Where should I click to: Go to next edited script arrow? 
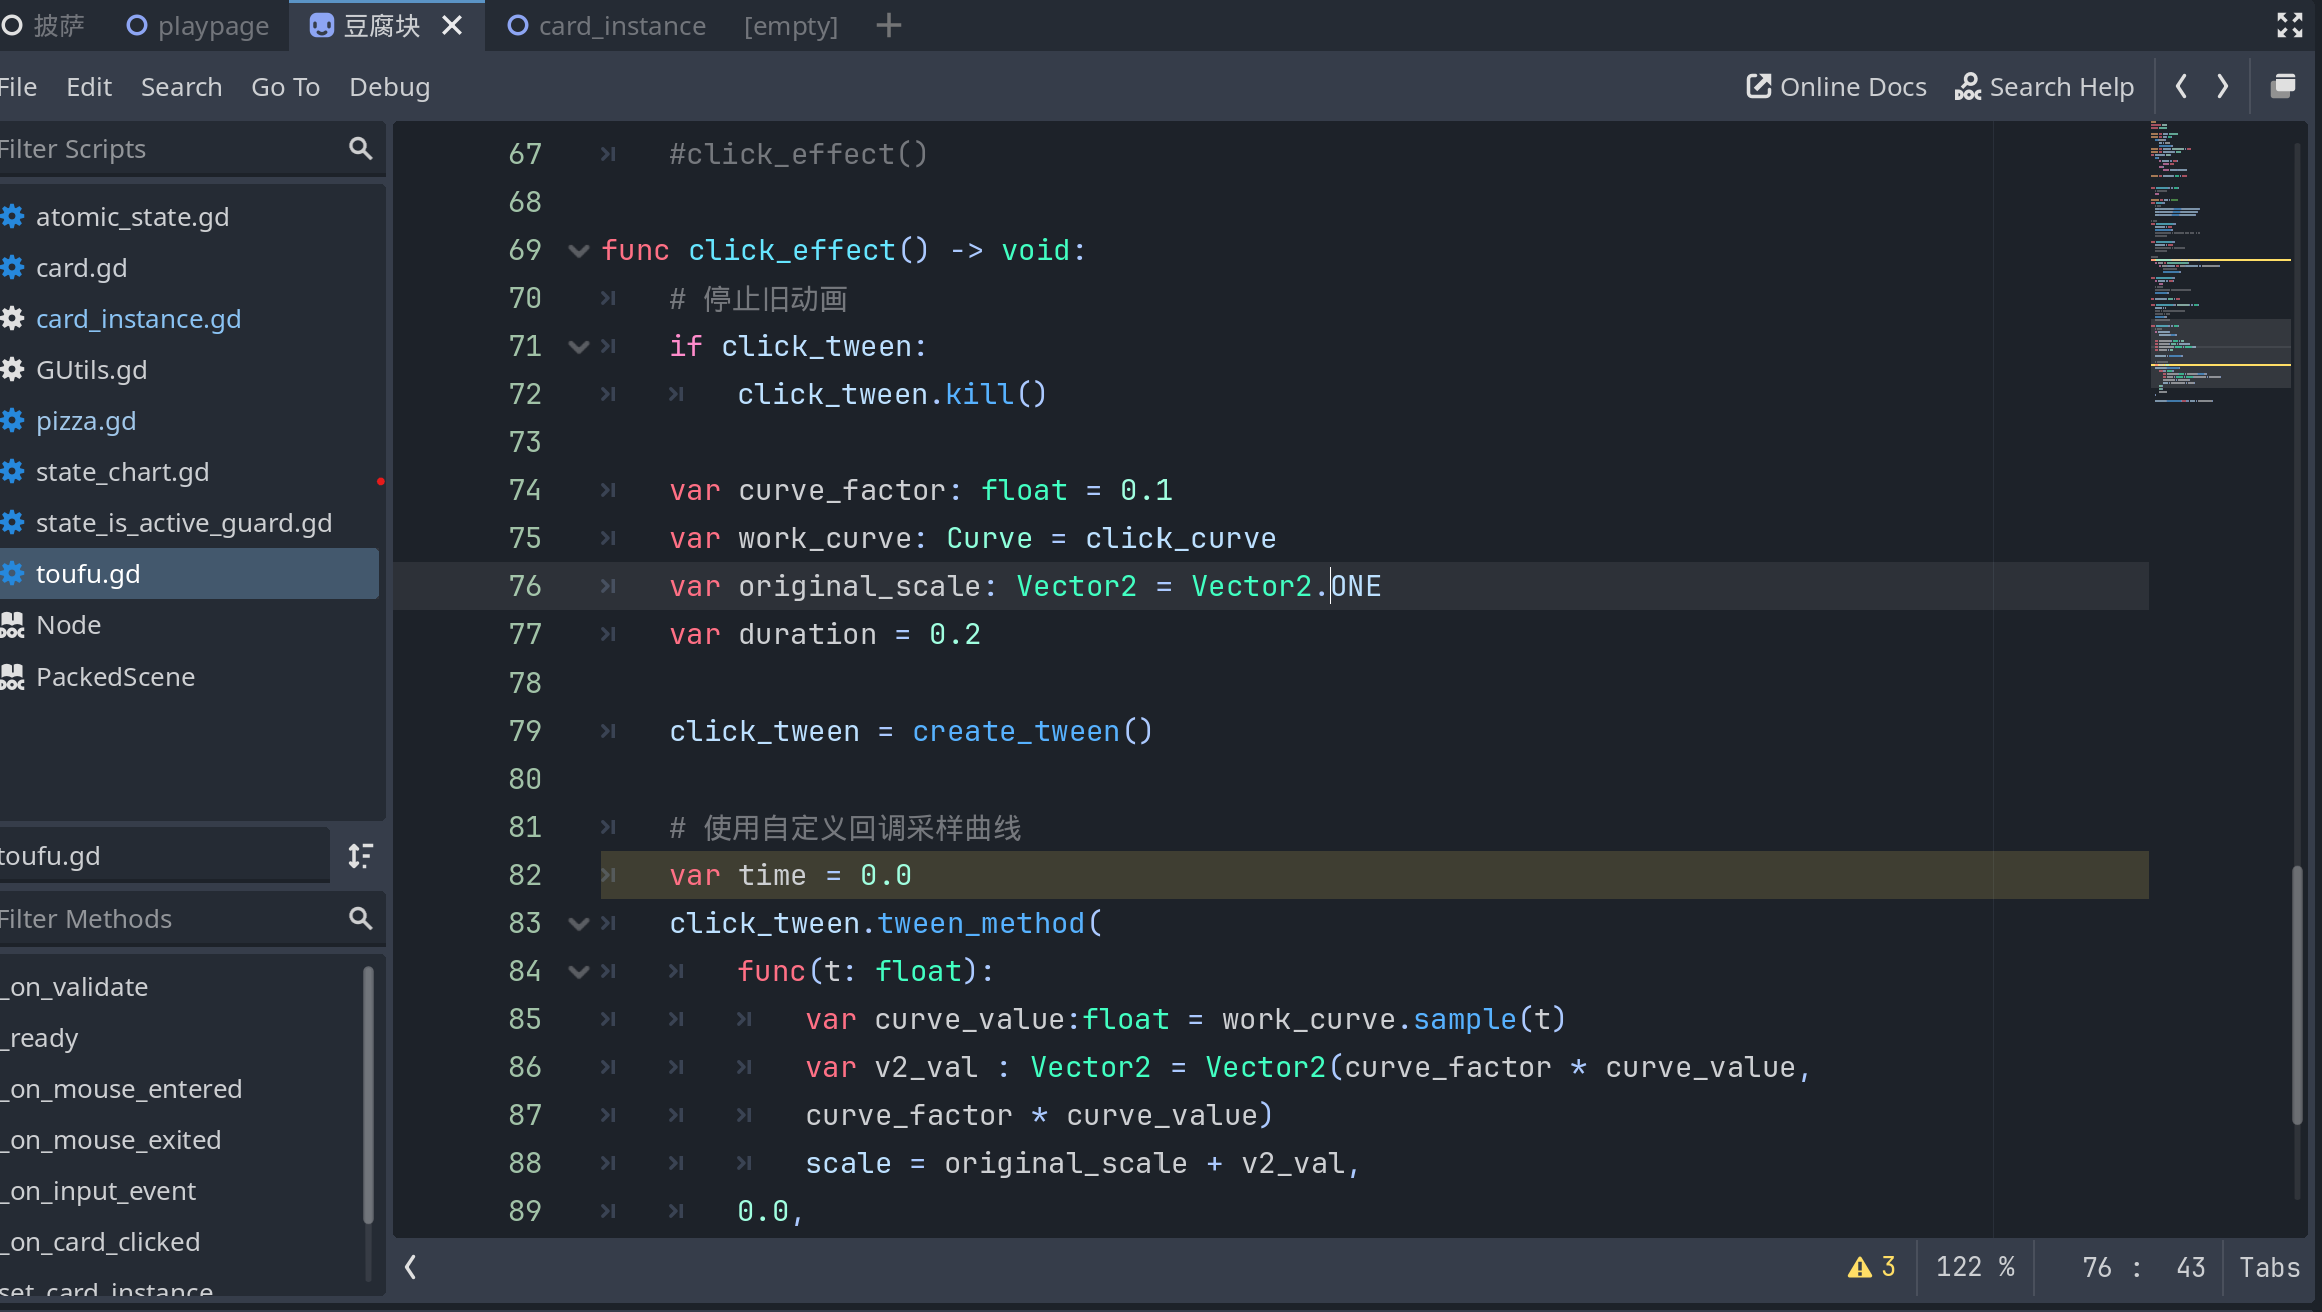[x=2222, y=87]
